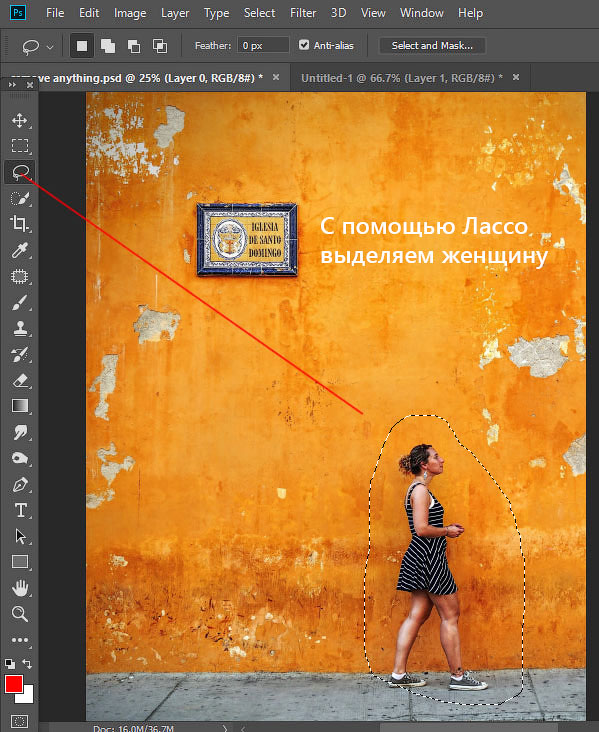Swap foreground and background colors
Image resolution: width=599 pixels, height=732 pixels.
27,663
